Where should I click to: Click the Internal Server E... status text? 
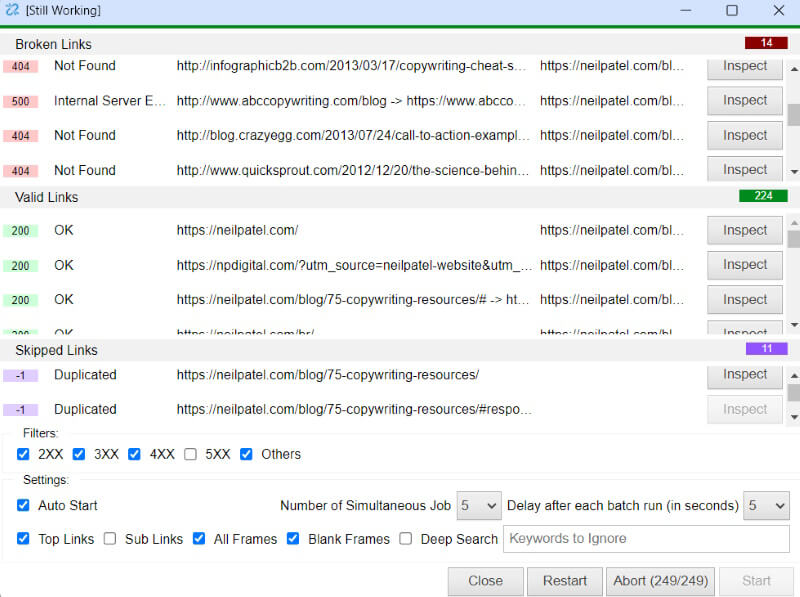point(110,101)
